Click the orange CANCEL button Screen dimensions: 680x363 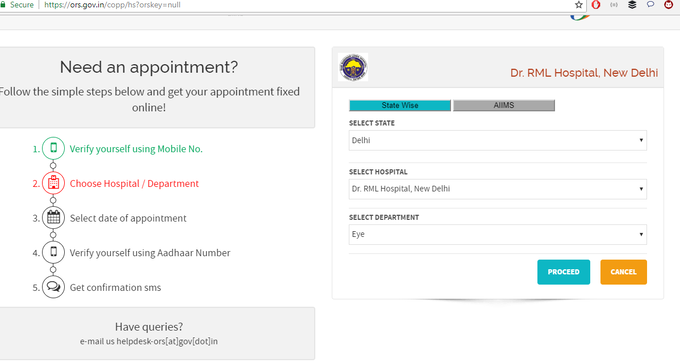(623, 272)
